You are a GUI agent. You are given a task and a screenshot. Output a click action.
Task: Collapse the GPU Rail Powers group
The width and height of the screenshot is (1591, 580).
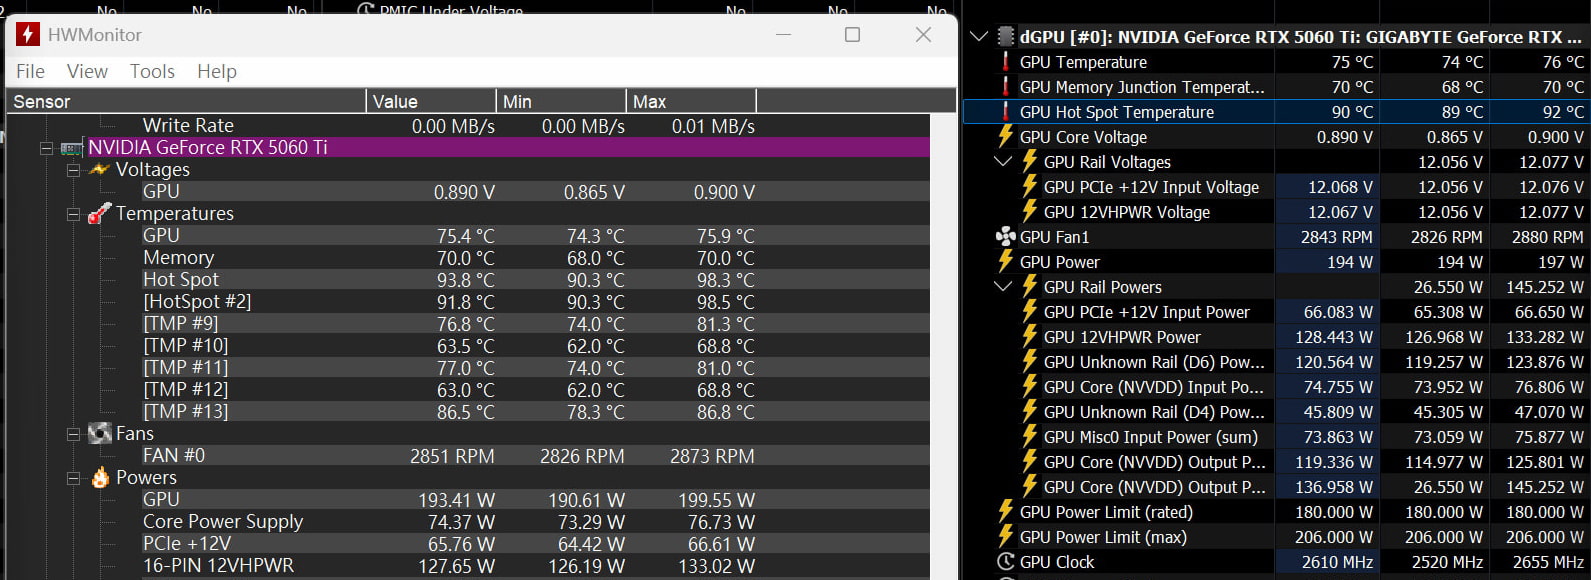pos(1003,287)
